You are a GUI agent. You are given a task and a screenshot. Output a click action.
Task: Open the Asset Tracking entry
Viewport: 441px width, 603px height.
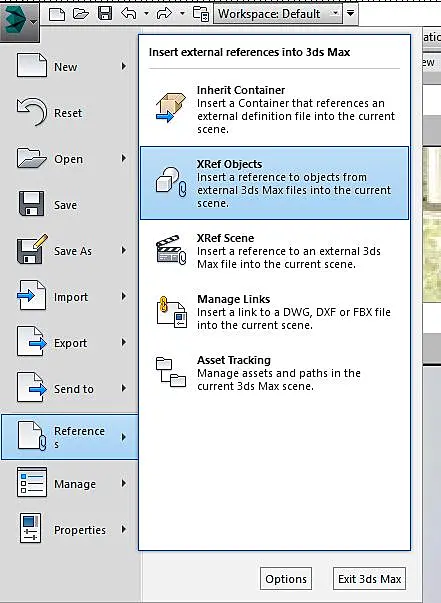pyautogui.click(x=275, y=373)
